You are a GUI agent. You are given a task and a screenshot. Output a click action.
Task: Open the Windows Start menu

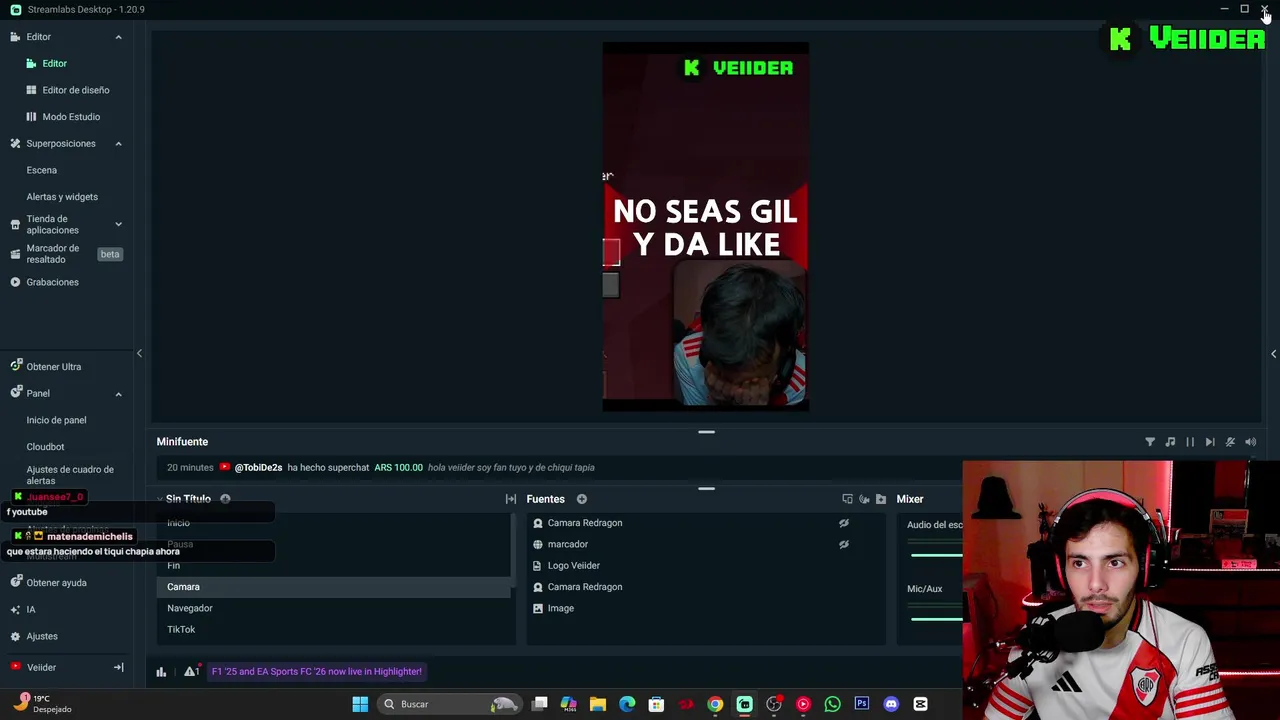point(360,704)
